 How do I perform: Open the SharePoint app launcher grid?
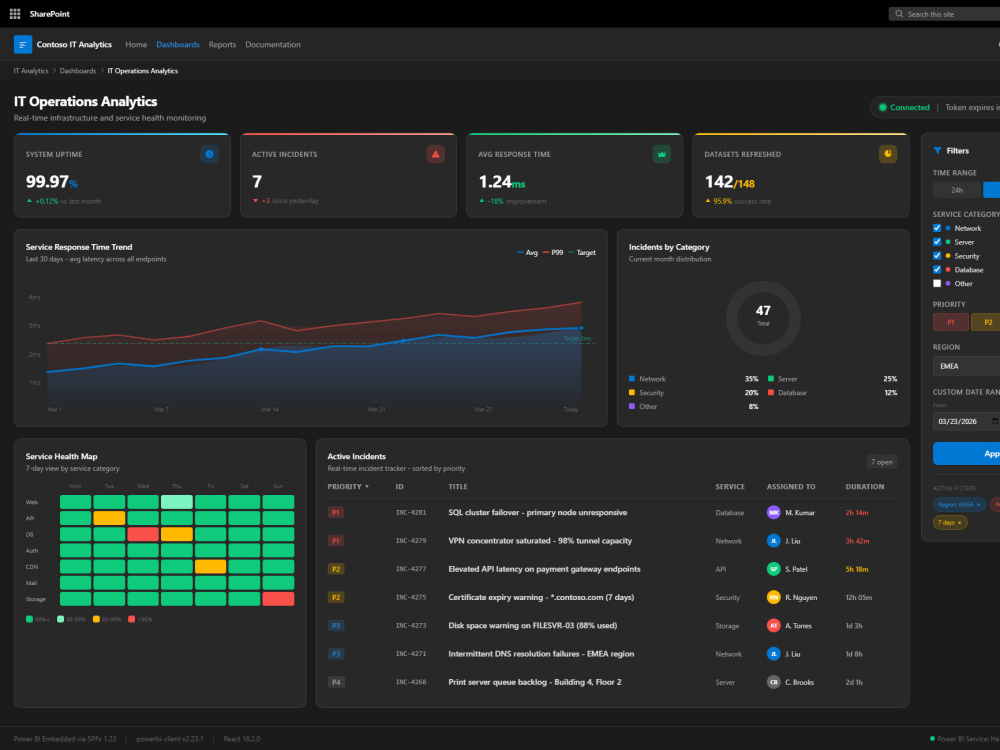tap(15, 13)
